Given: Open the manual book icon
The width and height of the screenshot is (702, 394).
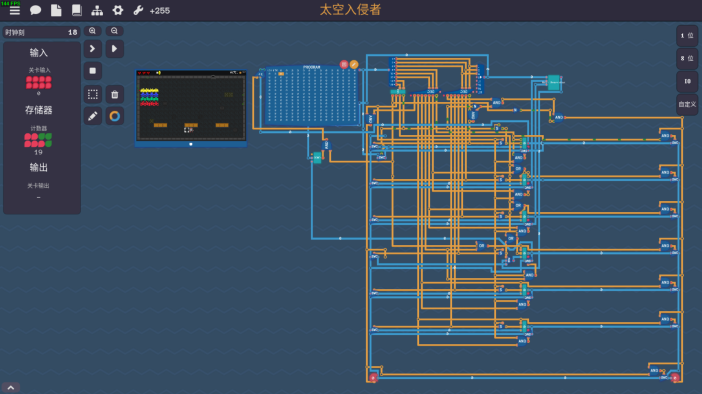Looking at the screenshot, I should pos(77,10).
